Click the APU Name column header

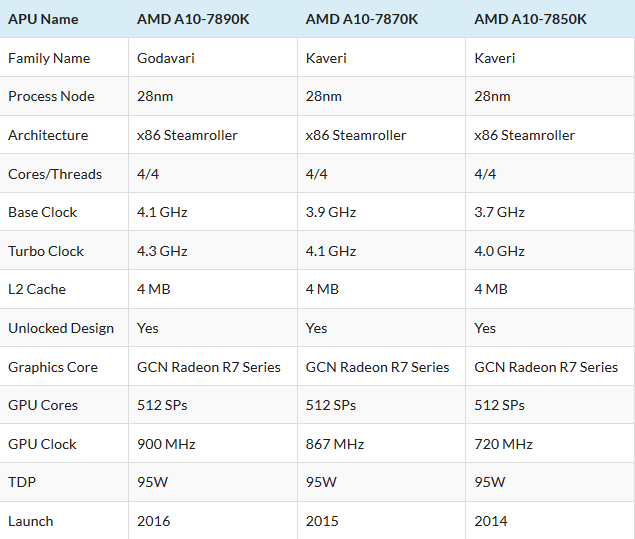pyautogui.click(x=43, y=19)
